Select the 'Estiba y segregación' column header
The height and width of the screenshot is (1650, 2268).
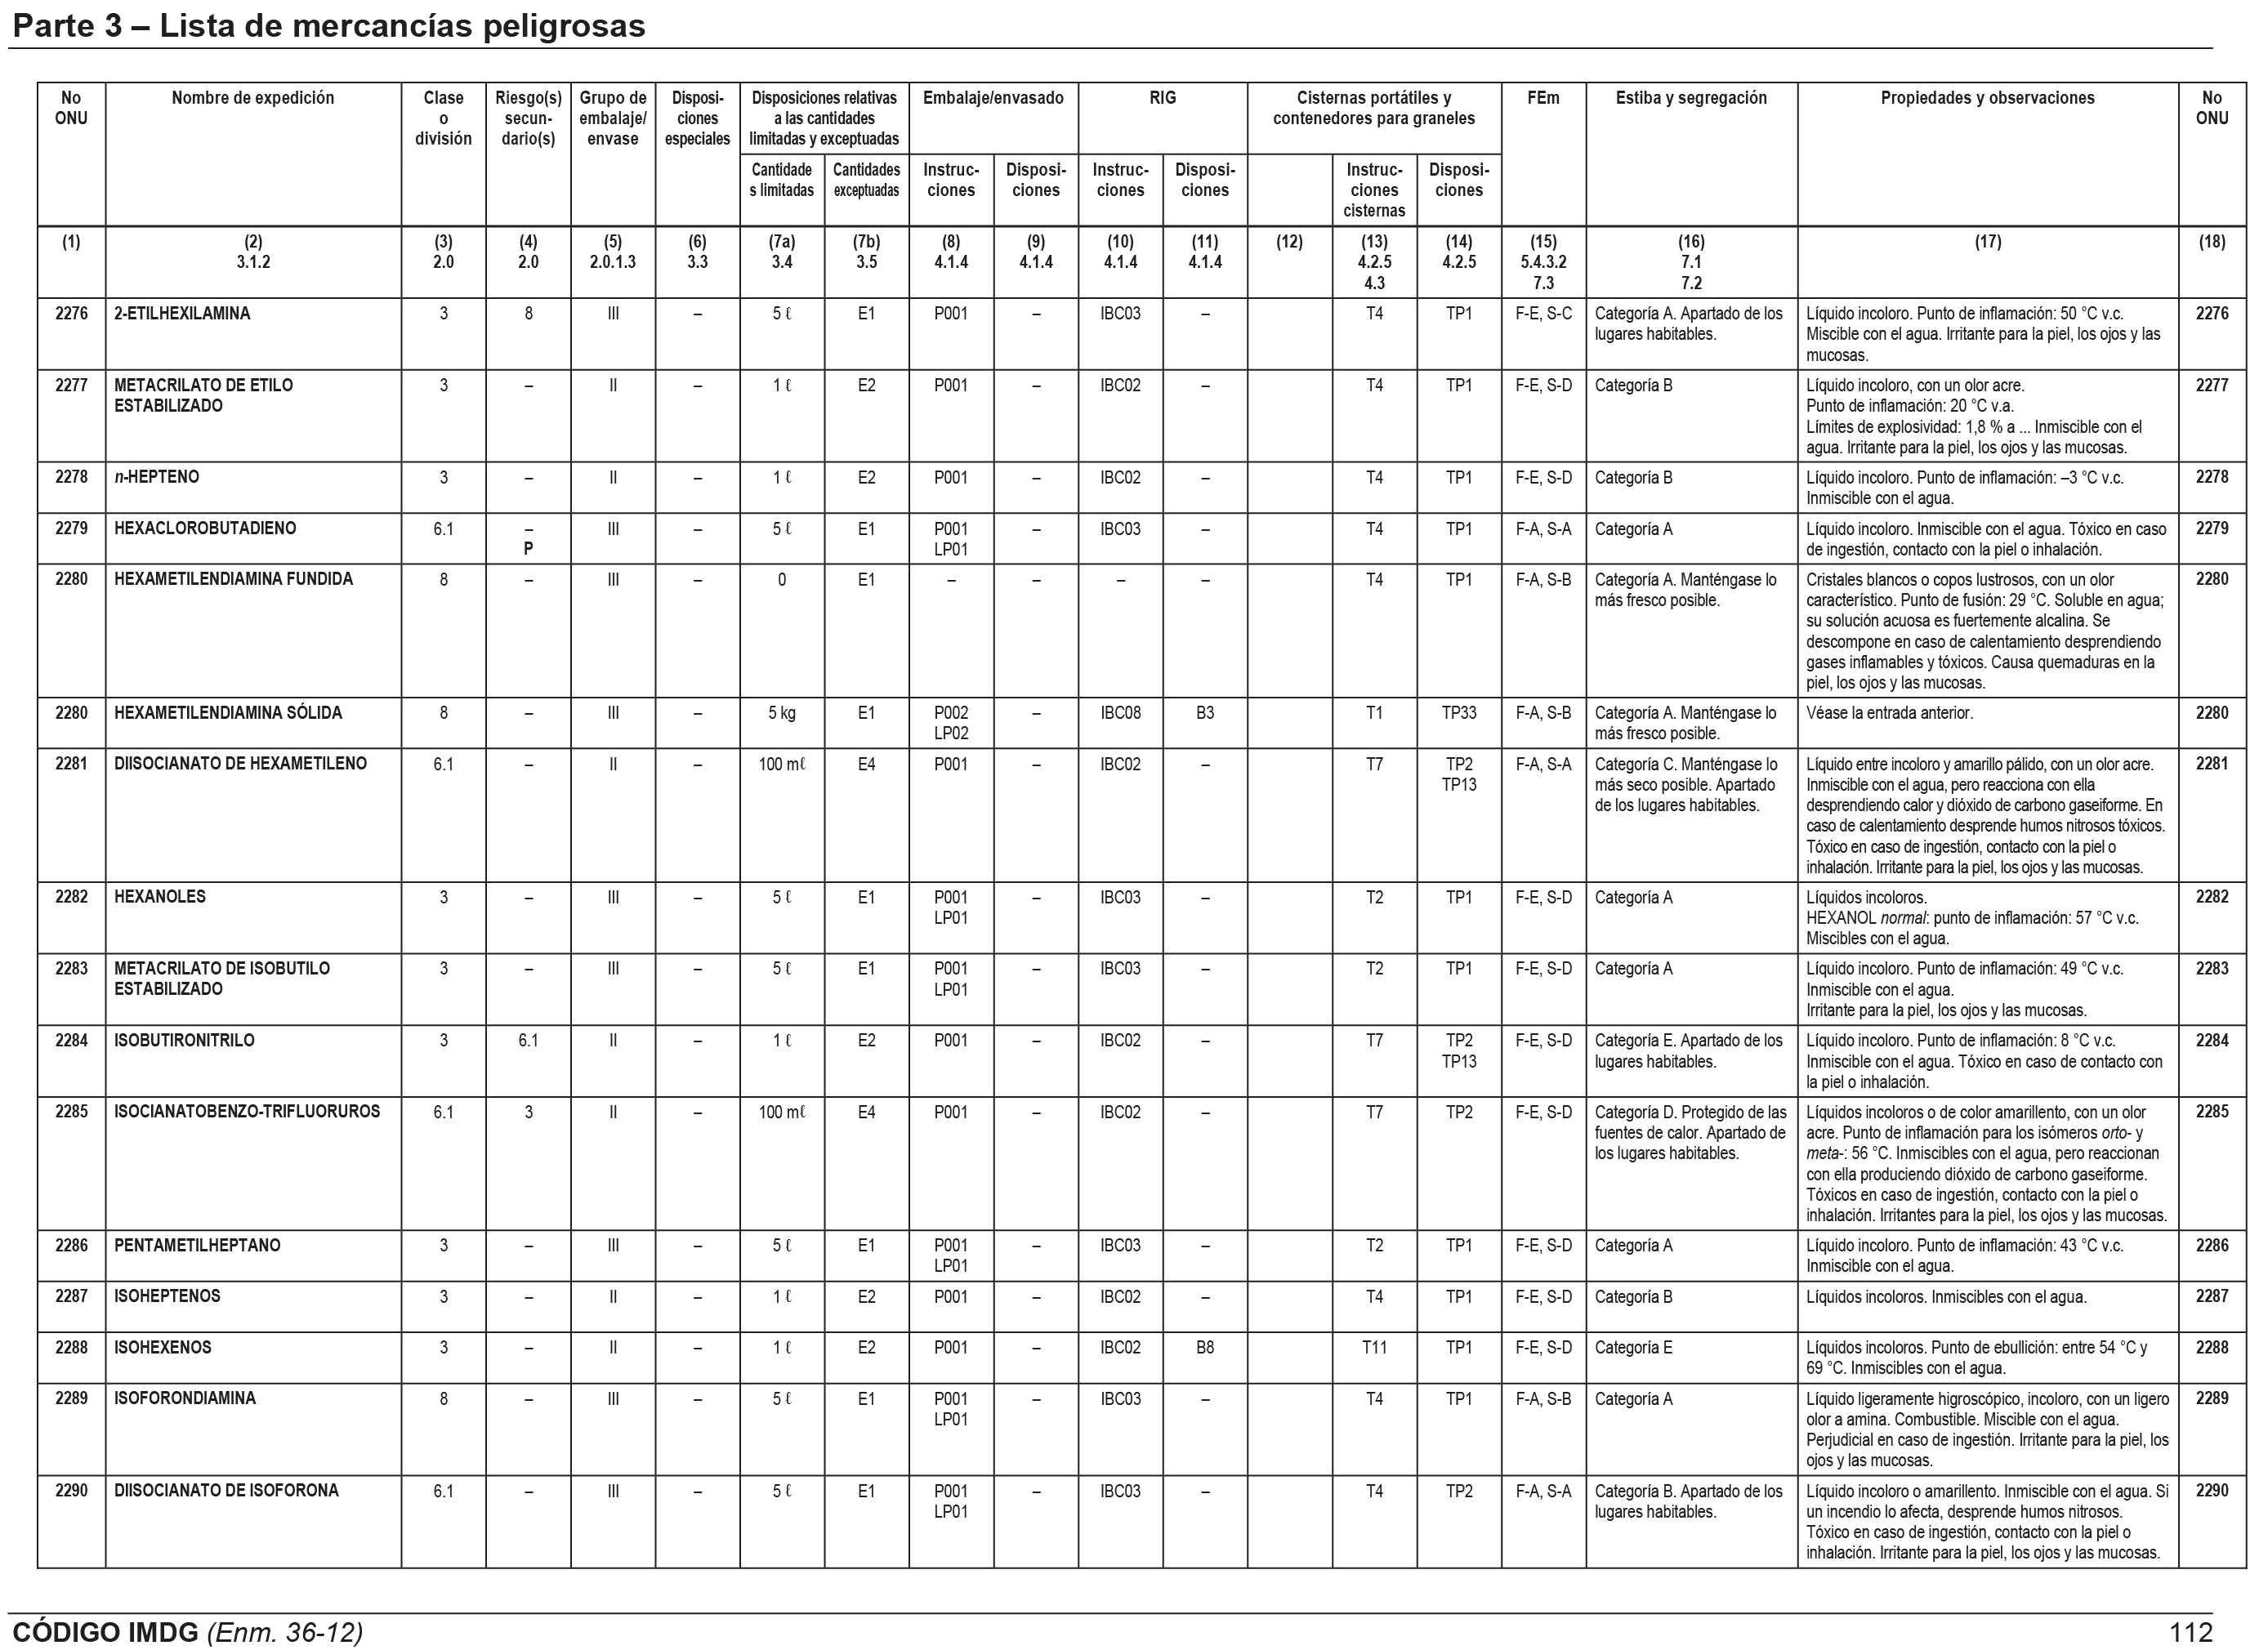1690,98
